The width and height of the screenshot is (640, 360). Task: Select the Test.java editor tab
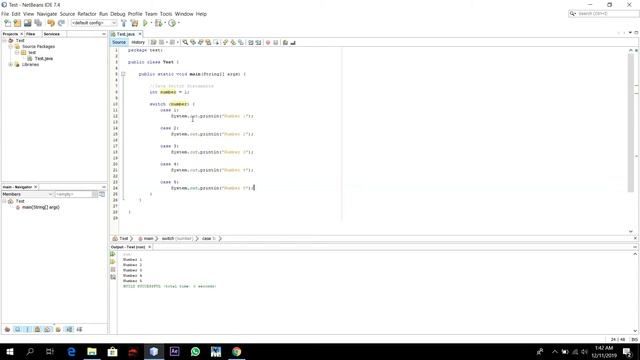point(125,34)
